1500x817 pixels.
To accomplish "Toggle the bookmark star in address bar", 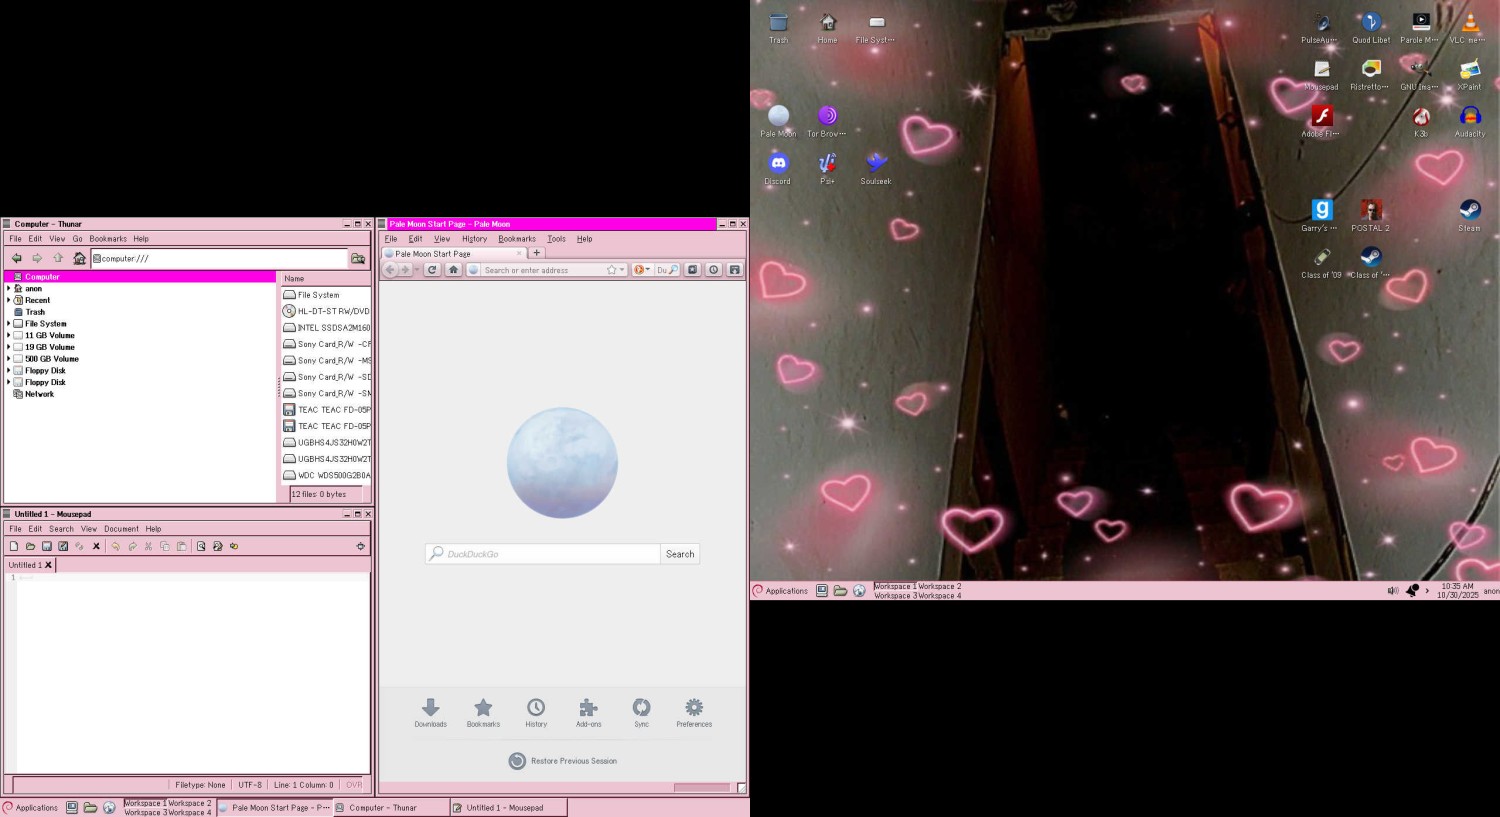I will 611,270.
